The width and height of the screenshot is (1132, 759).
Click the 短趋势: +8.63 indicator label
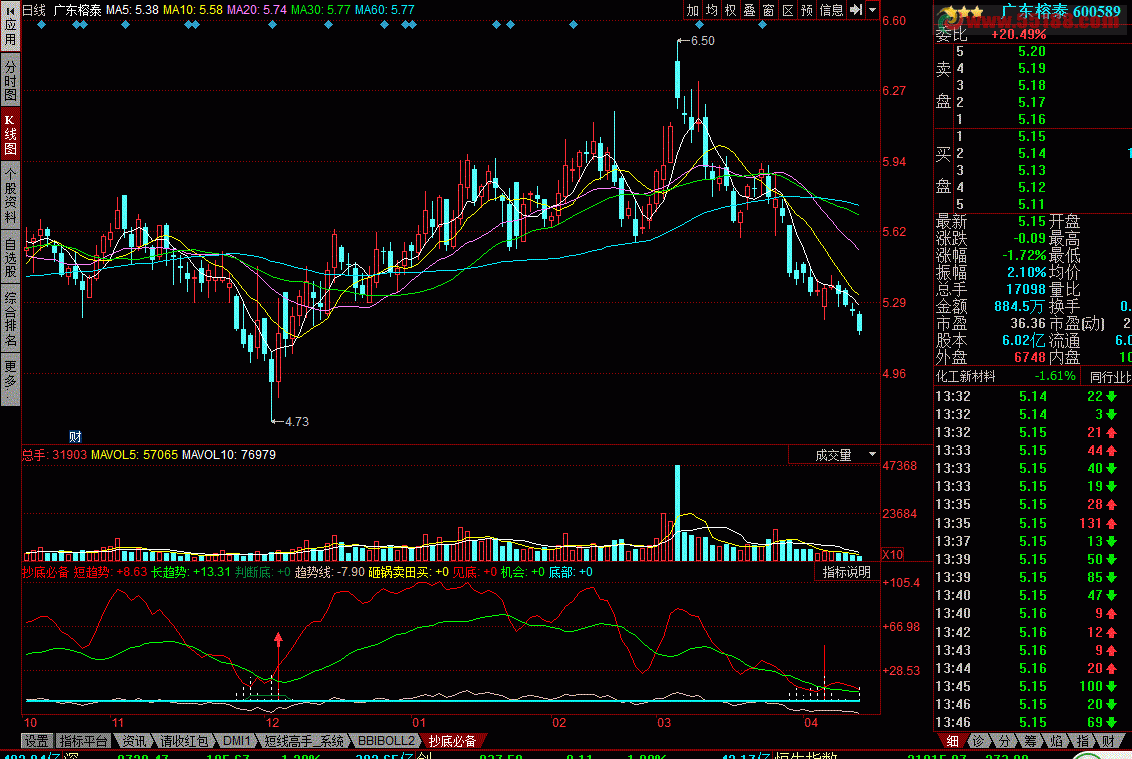point(110,572)
